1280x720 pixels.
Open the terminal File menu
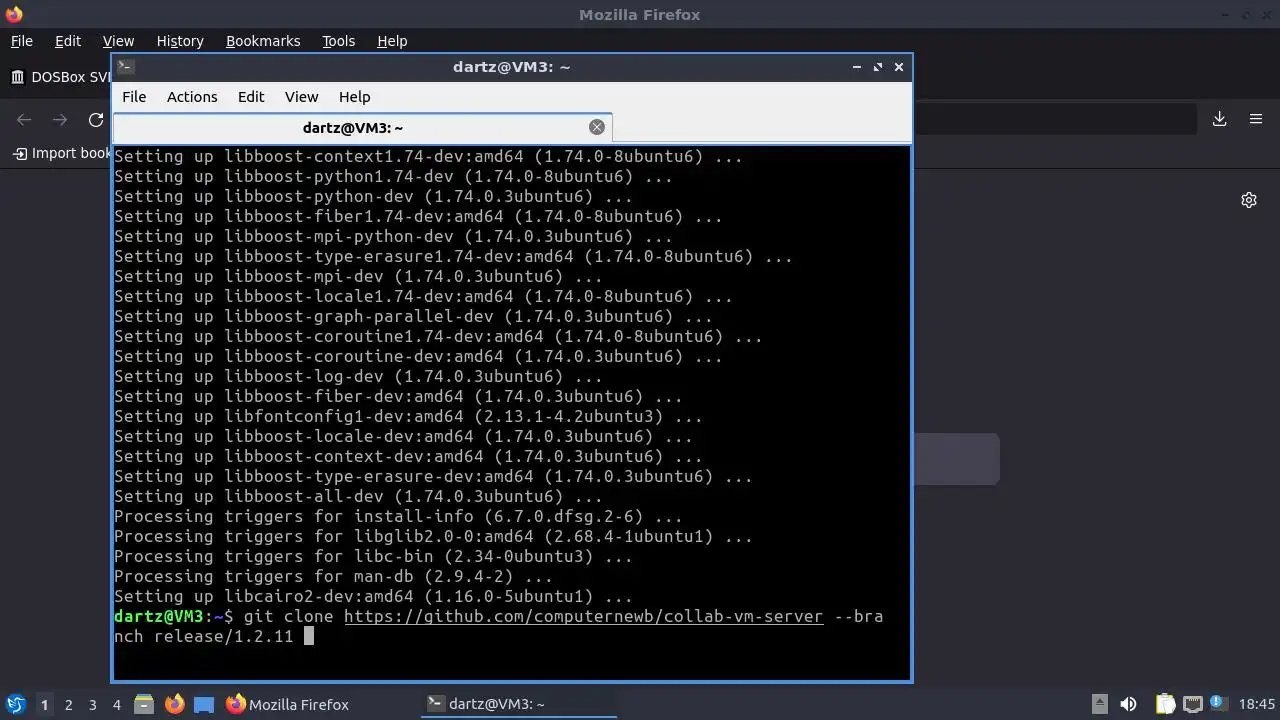pos(134,97)
